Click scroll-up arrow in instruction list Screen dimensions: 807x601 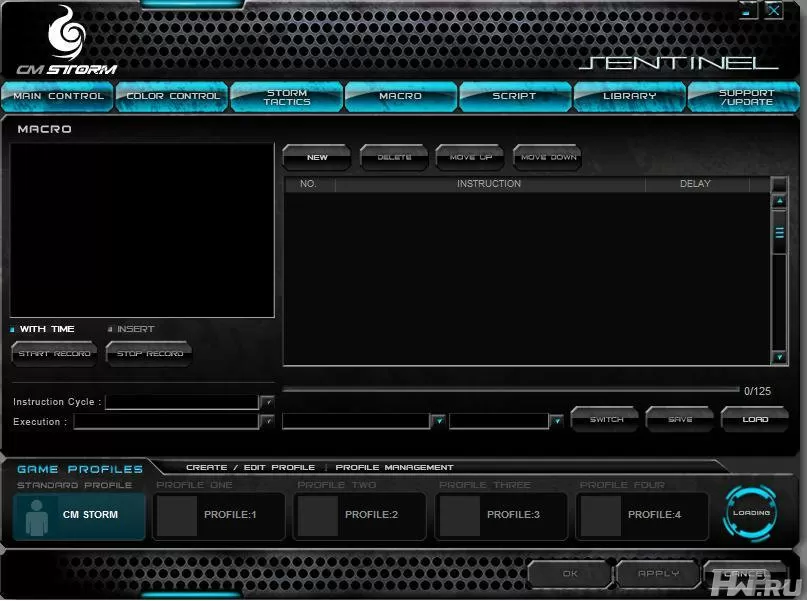780,201
